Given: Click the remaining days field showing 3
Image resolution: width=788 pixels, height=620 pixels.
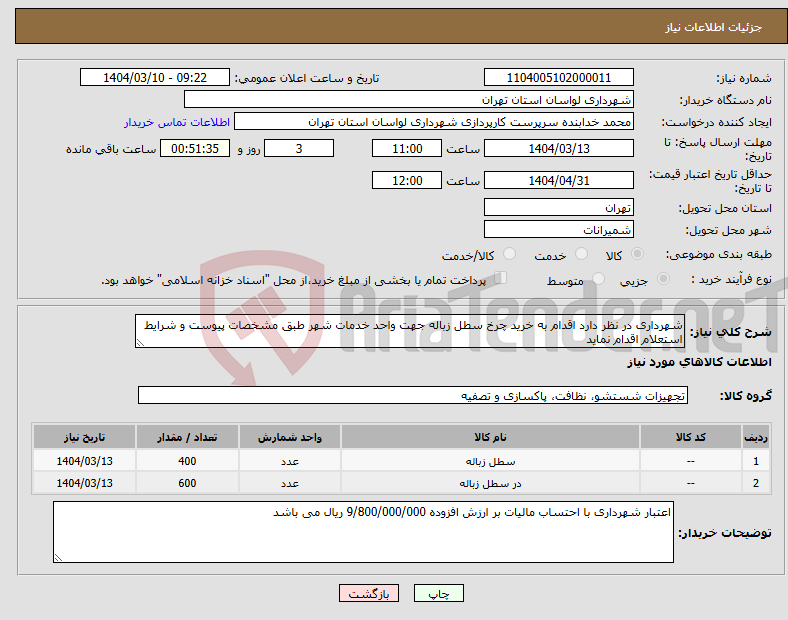Looking at the screenshot, I should (299, 149).
